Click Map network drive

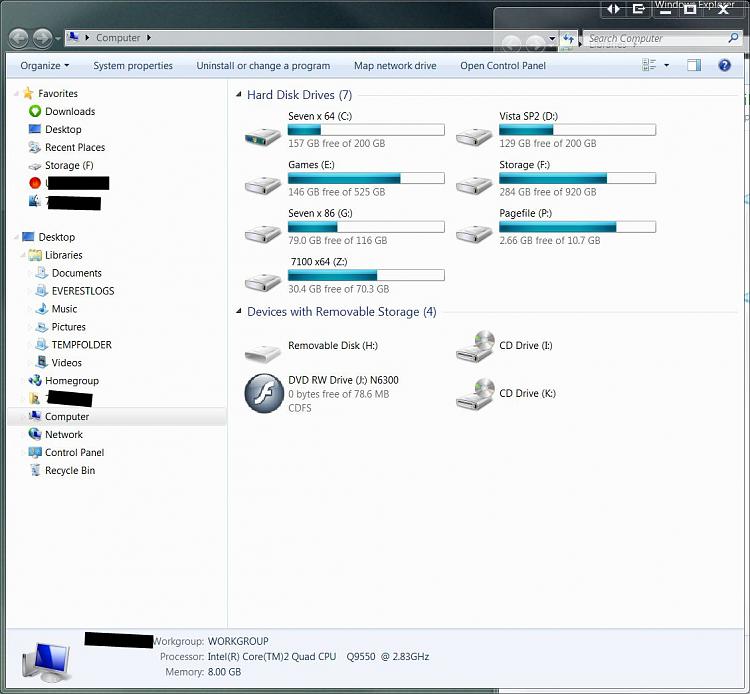pyautogui.click(x=395, y=66)
